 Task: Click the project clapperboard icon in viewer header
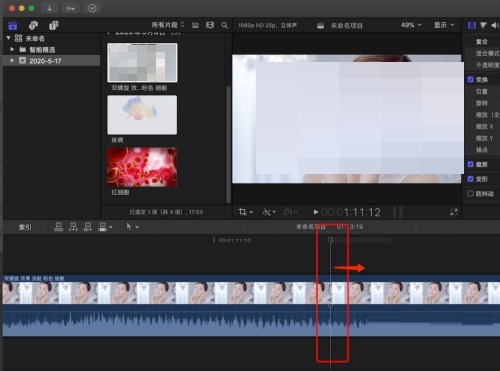(320, 26)
